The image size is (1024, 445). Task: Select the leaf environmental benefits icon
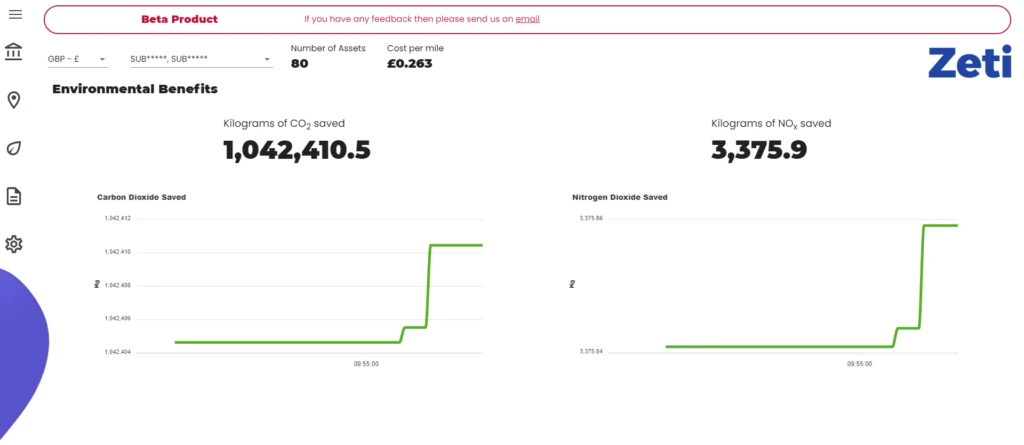(x=14, y=148)
